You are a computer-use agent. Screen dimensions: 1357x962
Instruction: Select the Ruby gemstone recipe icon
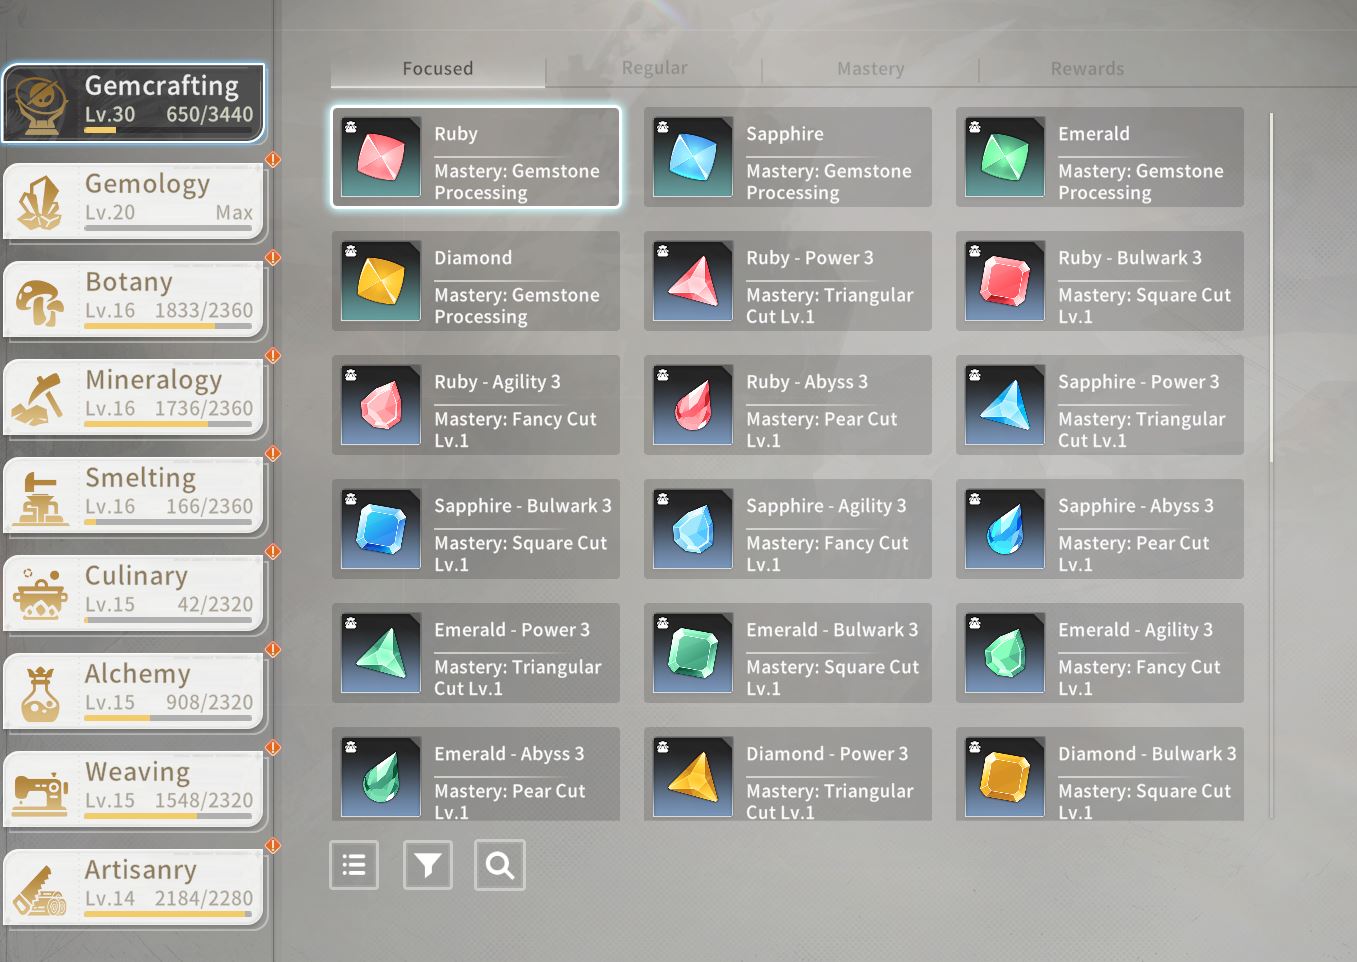tap(380, 157)
